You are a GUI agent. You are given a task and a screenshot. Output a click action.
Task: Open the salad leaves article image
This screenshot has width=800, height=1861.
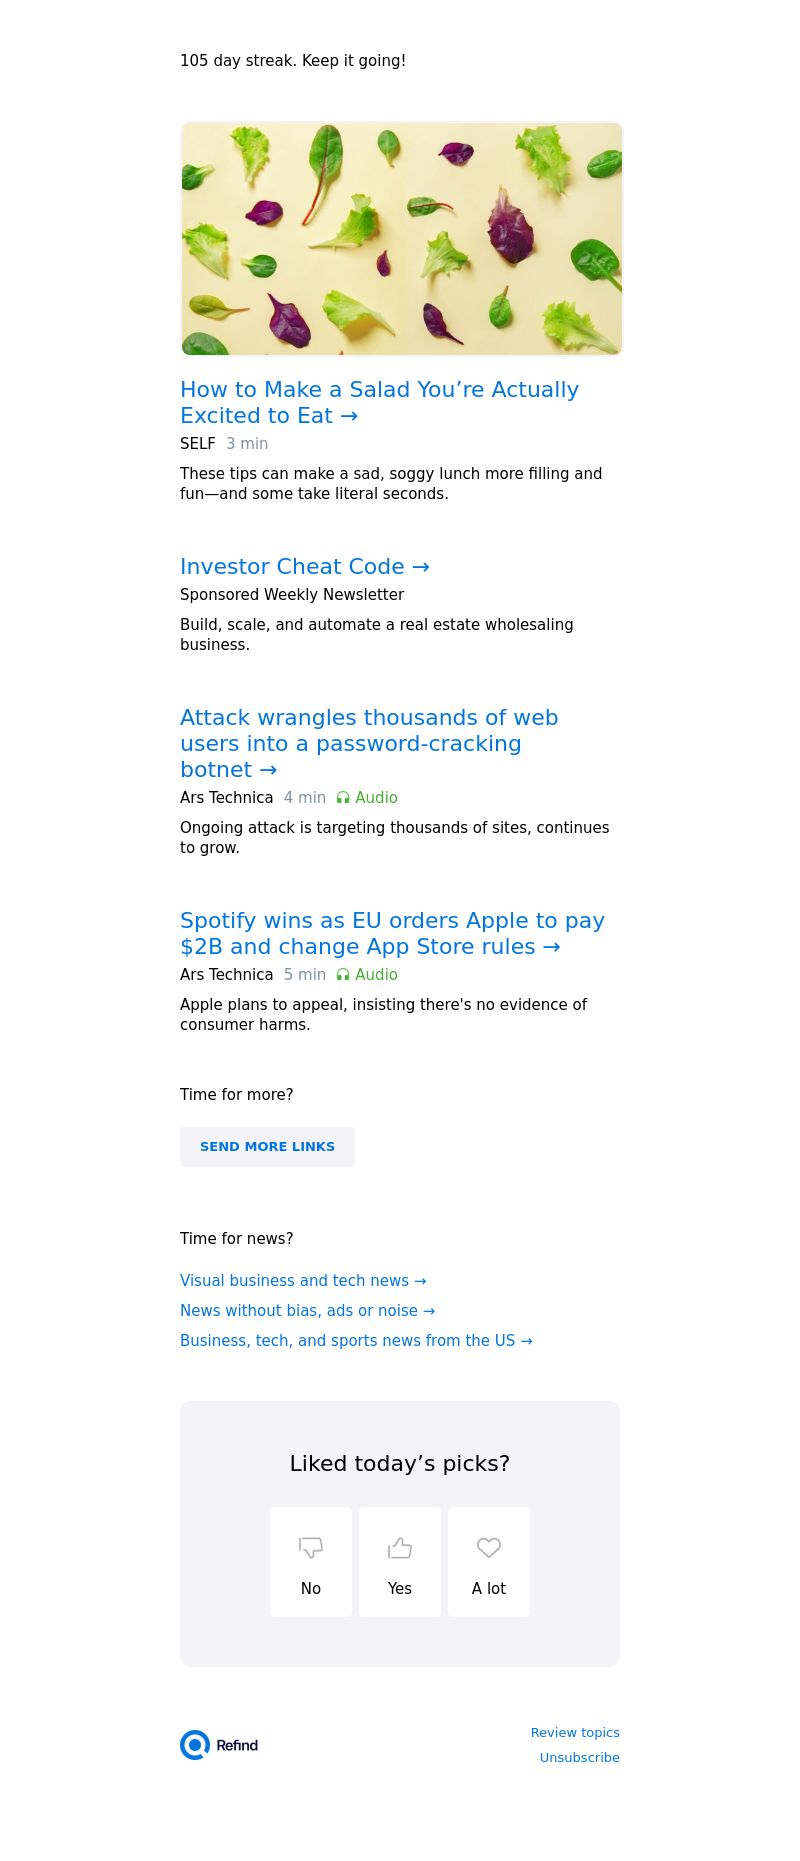[401, 239]
